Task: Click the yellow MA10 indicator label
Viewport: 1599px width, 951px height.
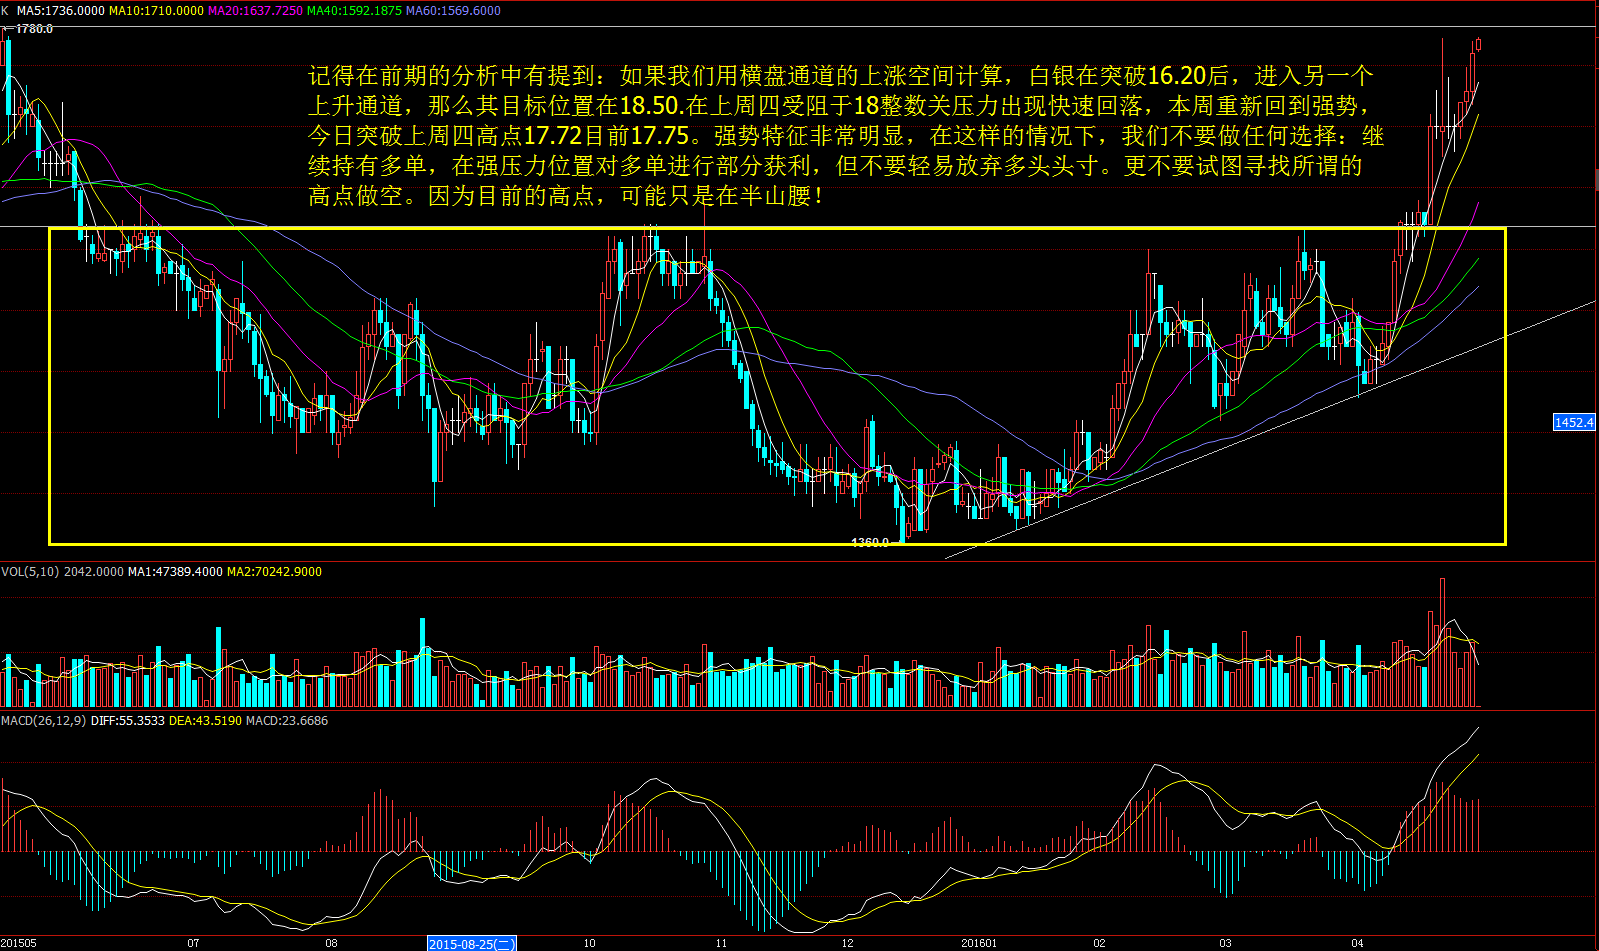Action: coord(155,10)
